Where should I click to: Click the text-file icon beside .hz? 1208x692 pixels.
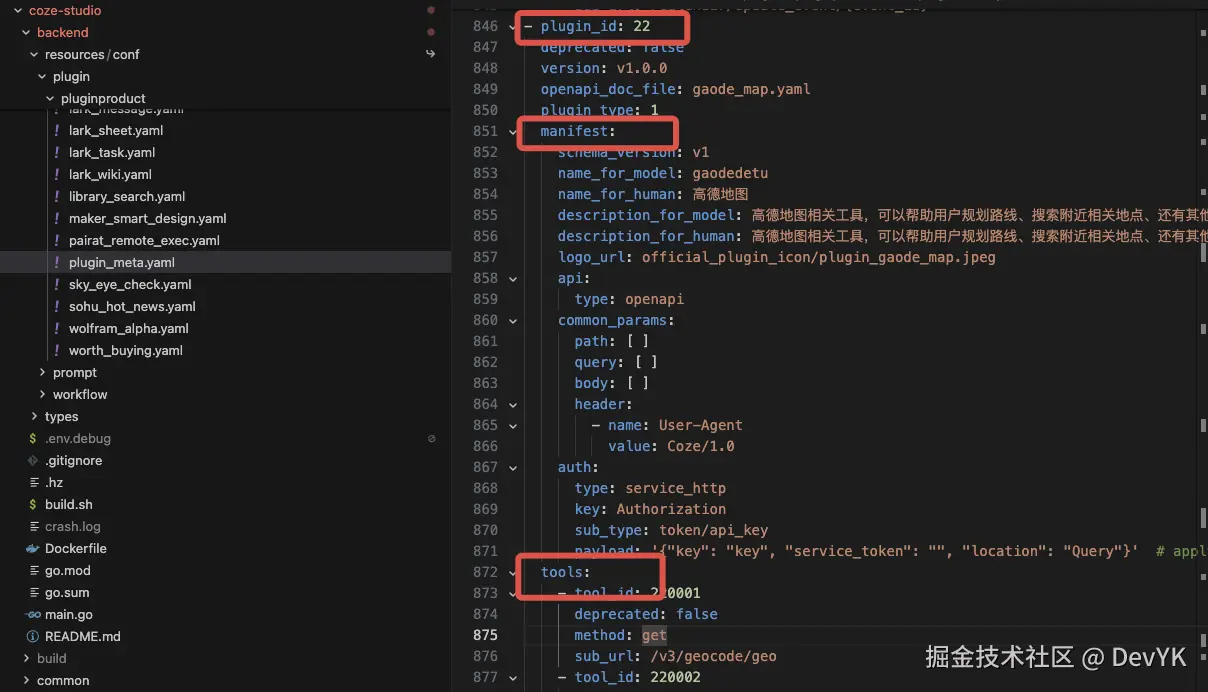[x=33, y=483]
